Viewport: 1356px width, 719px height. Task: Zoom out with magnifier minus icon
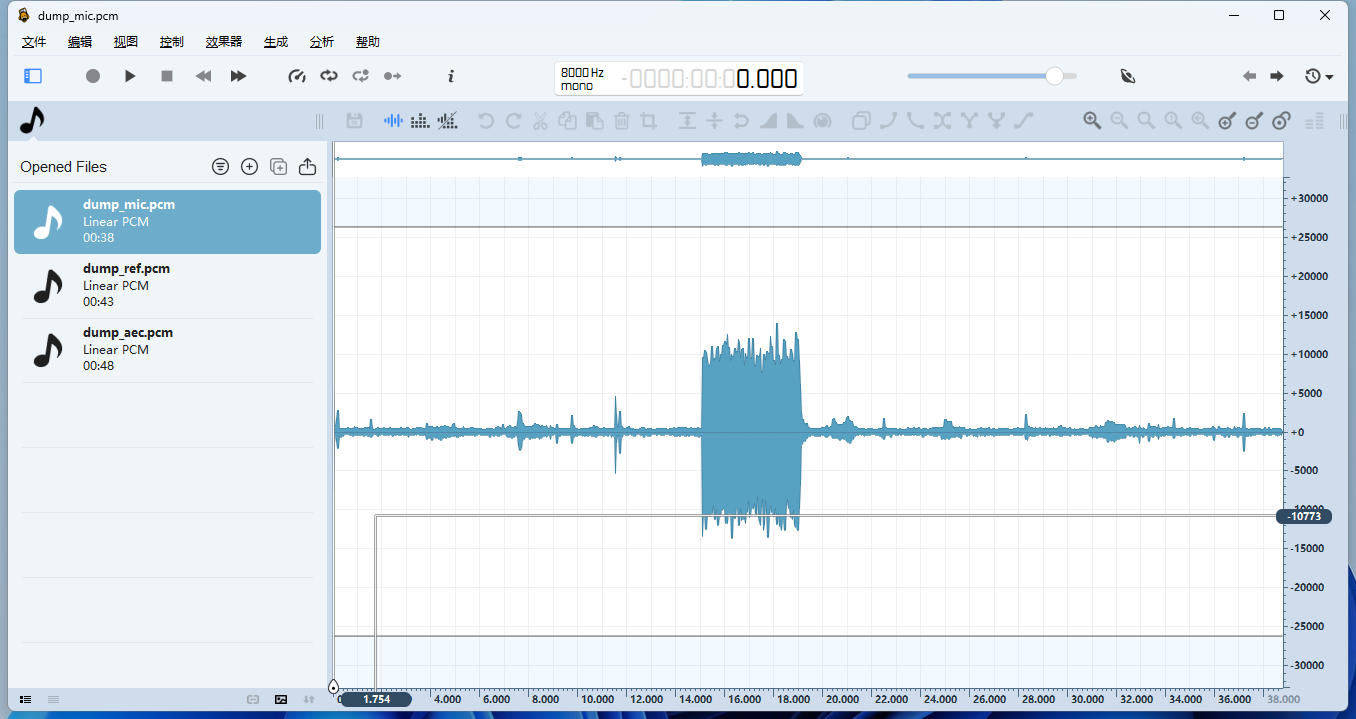coord(1119,121)
